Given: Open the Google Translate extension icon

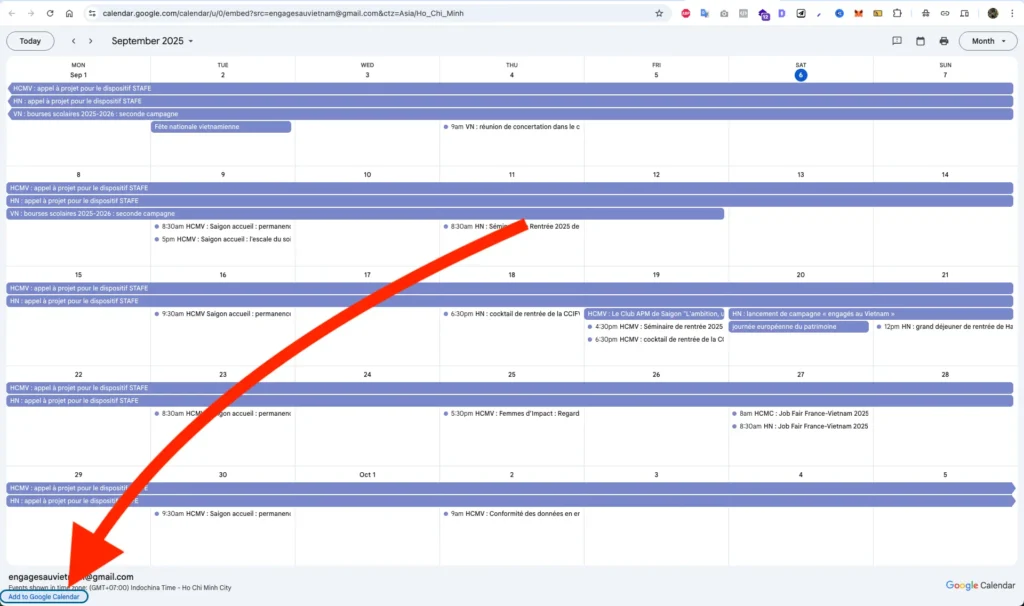Looking at the screenshot, I should pyautogui.click(x=705, y=14).
